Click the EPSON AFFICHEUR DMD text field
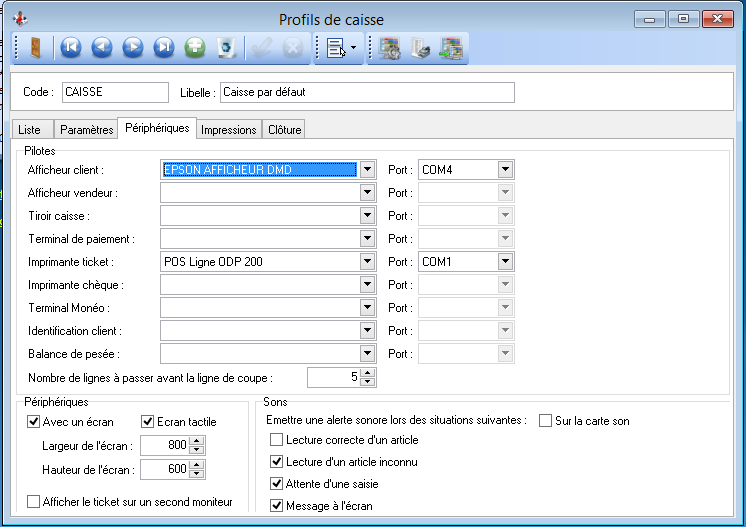Screen dimensions: 746x527 (x=260, y=170)
